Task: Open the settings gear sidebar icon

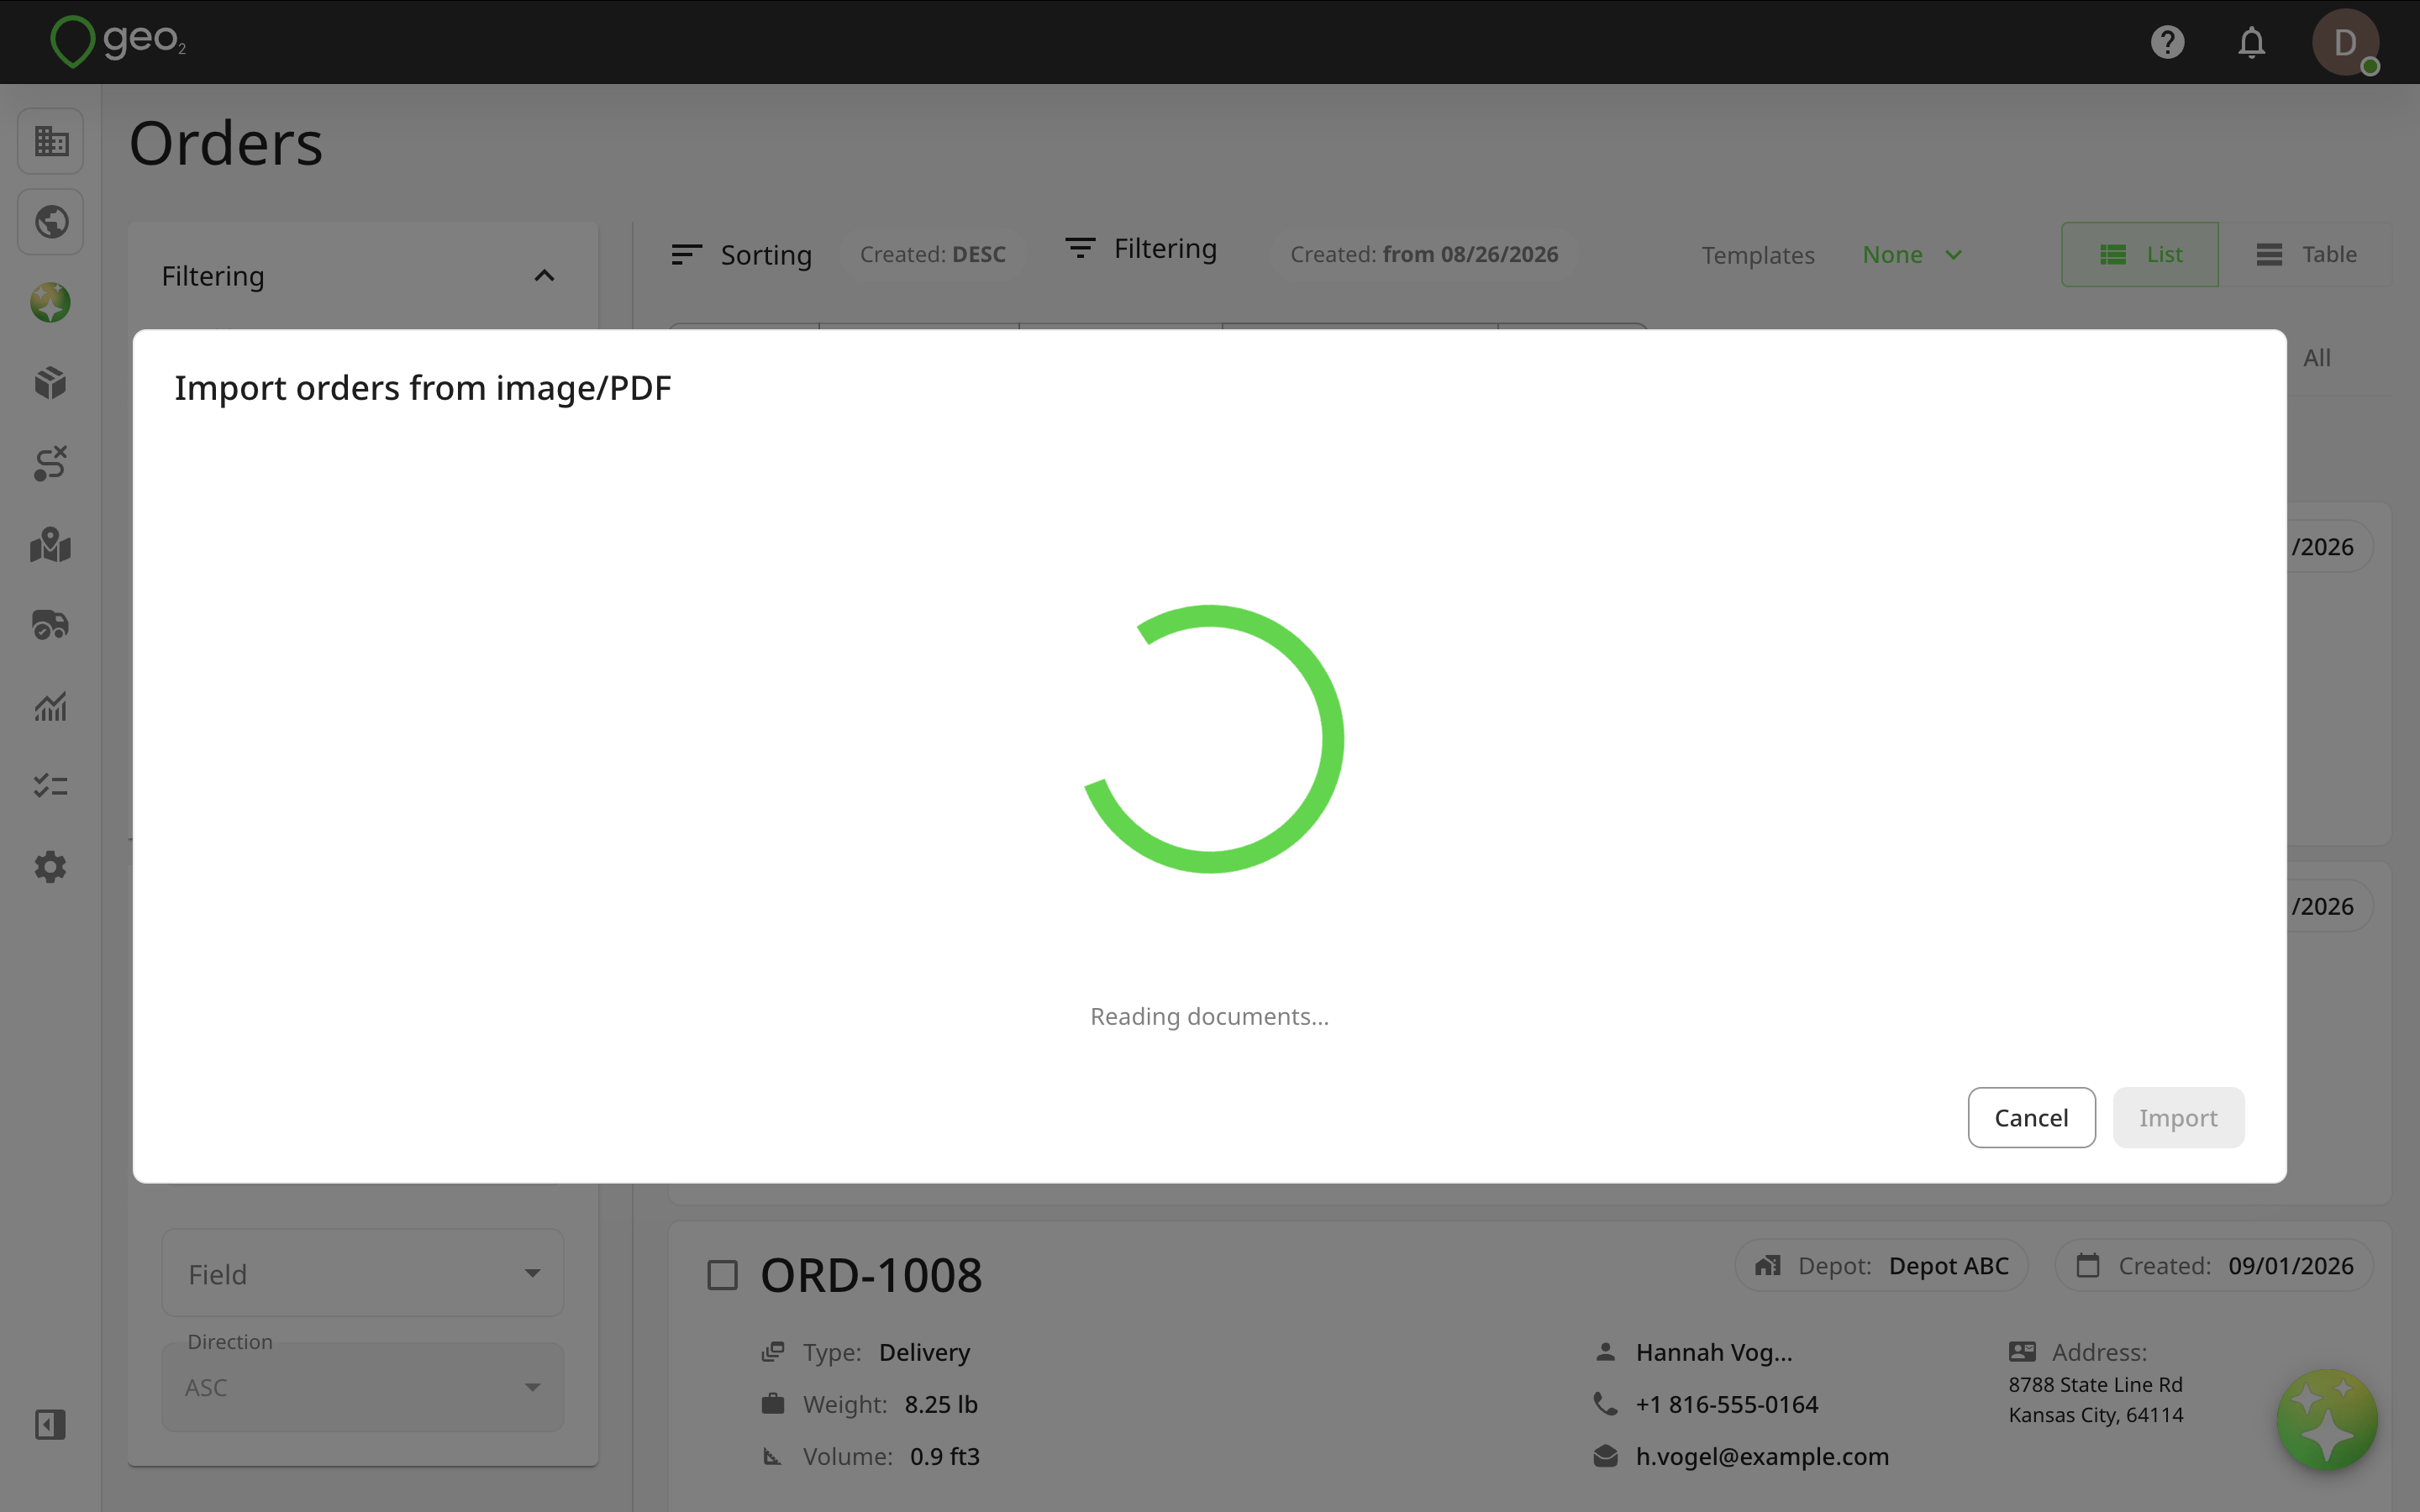Action: (x=51, y=867)
